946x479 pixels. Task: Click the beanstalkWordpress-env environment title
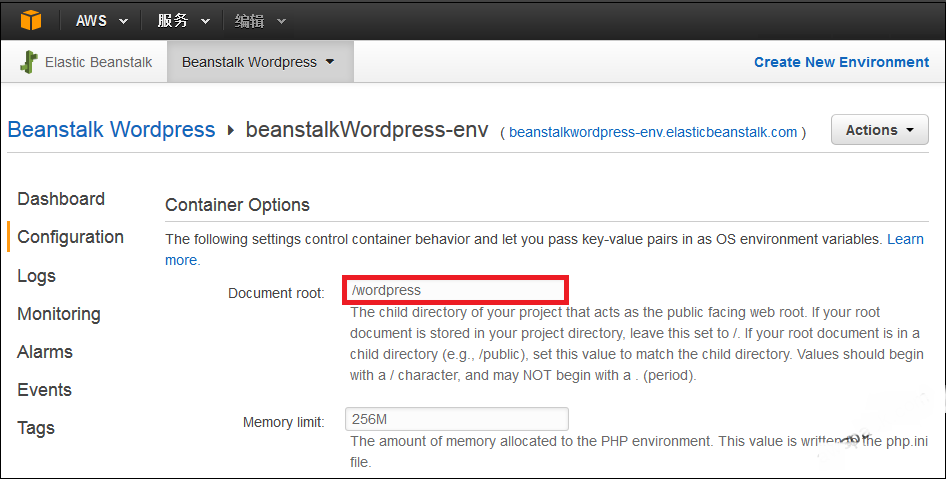coord(367,130)
